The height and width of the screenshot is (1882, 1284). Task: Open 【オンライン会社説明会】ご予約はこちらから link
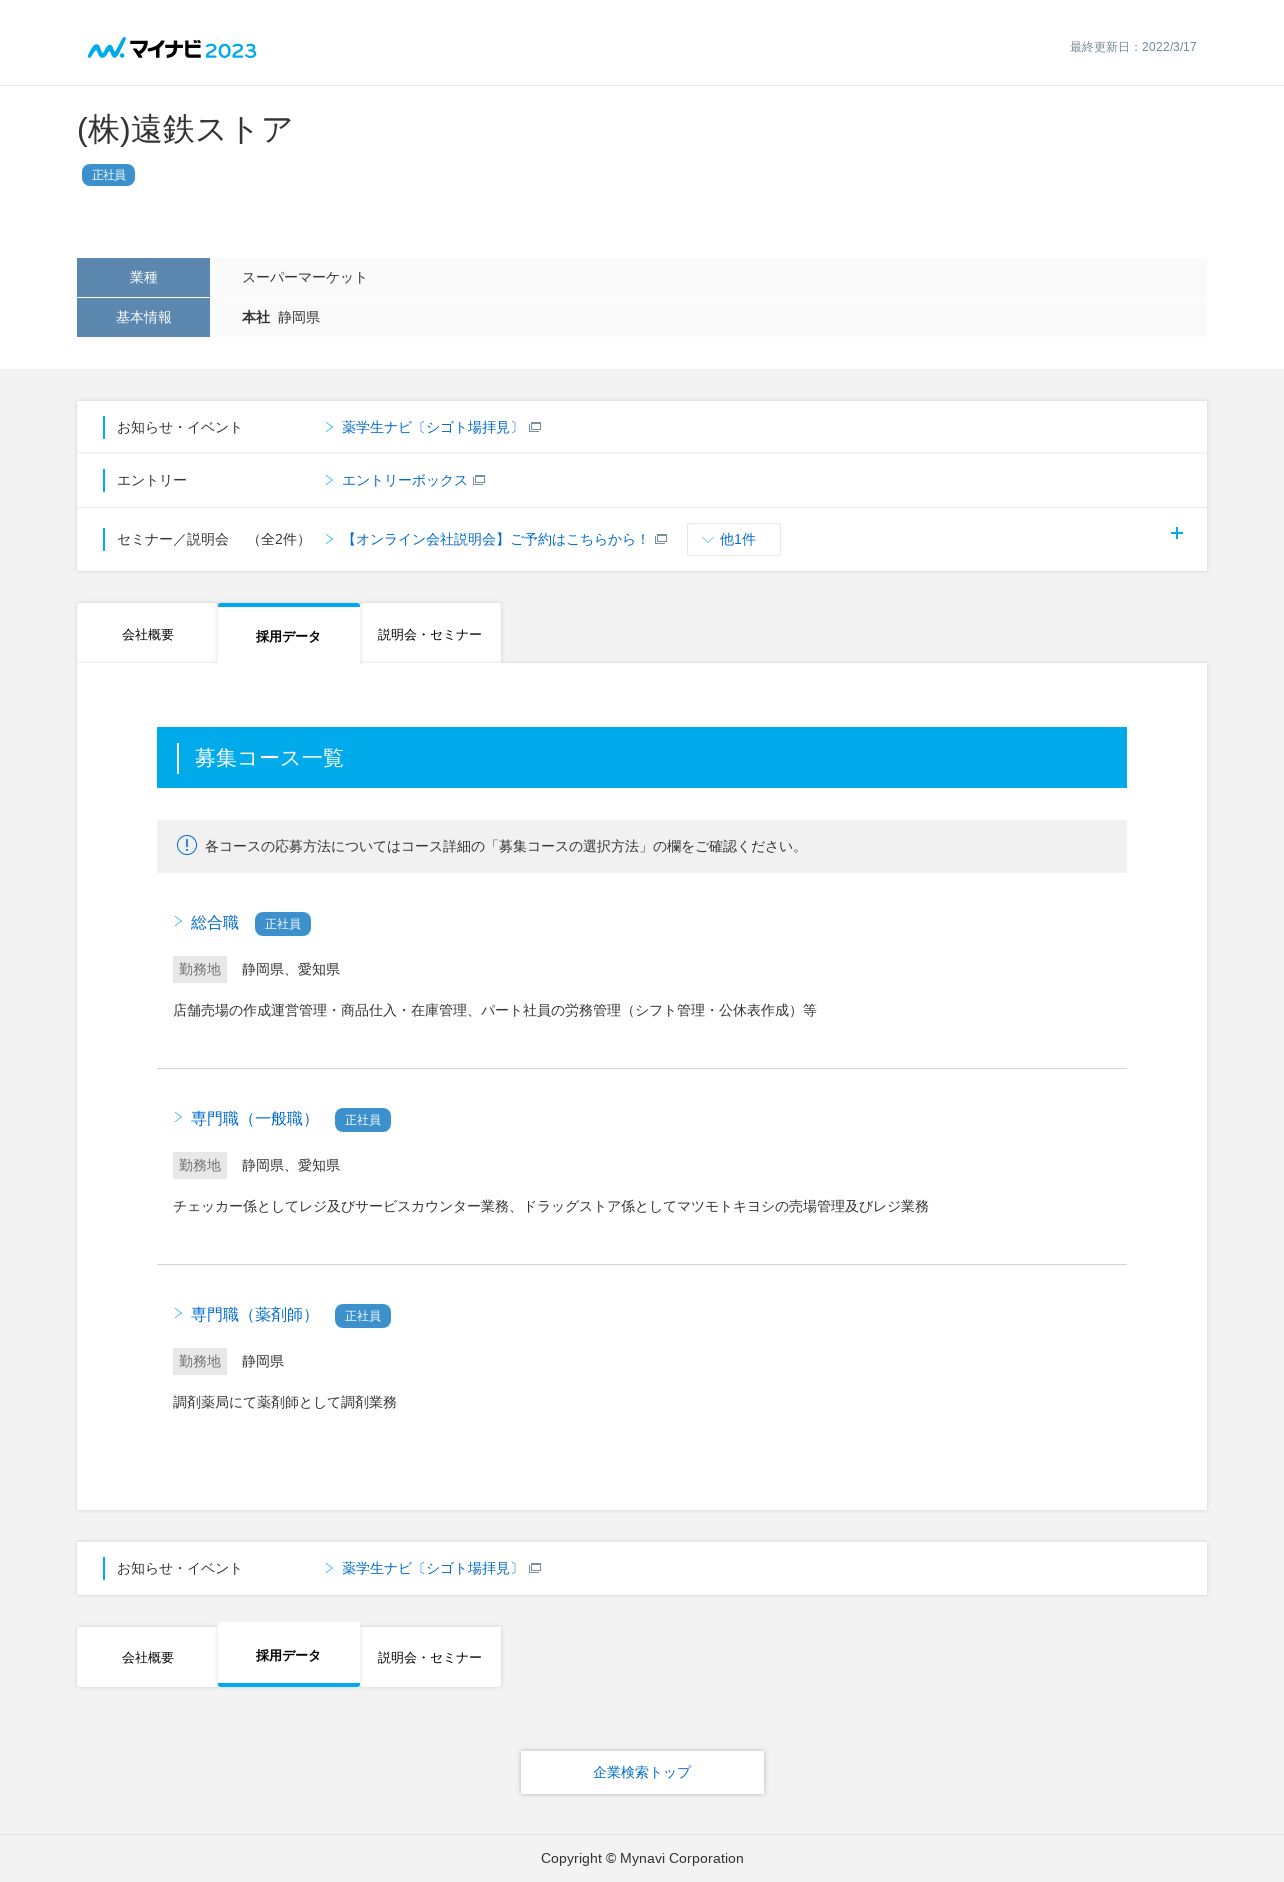coord(496,539)
